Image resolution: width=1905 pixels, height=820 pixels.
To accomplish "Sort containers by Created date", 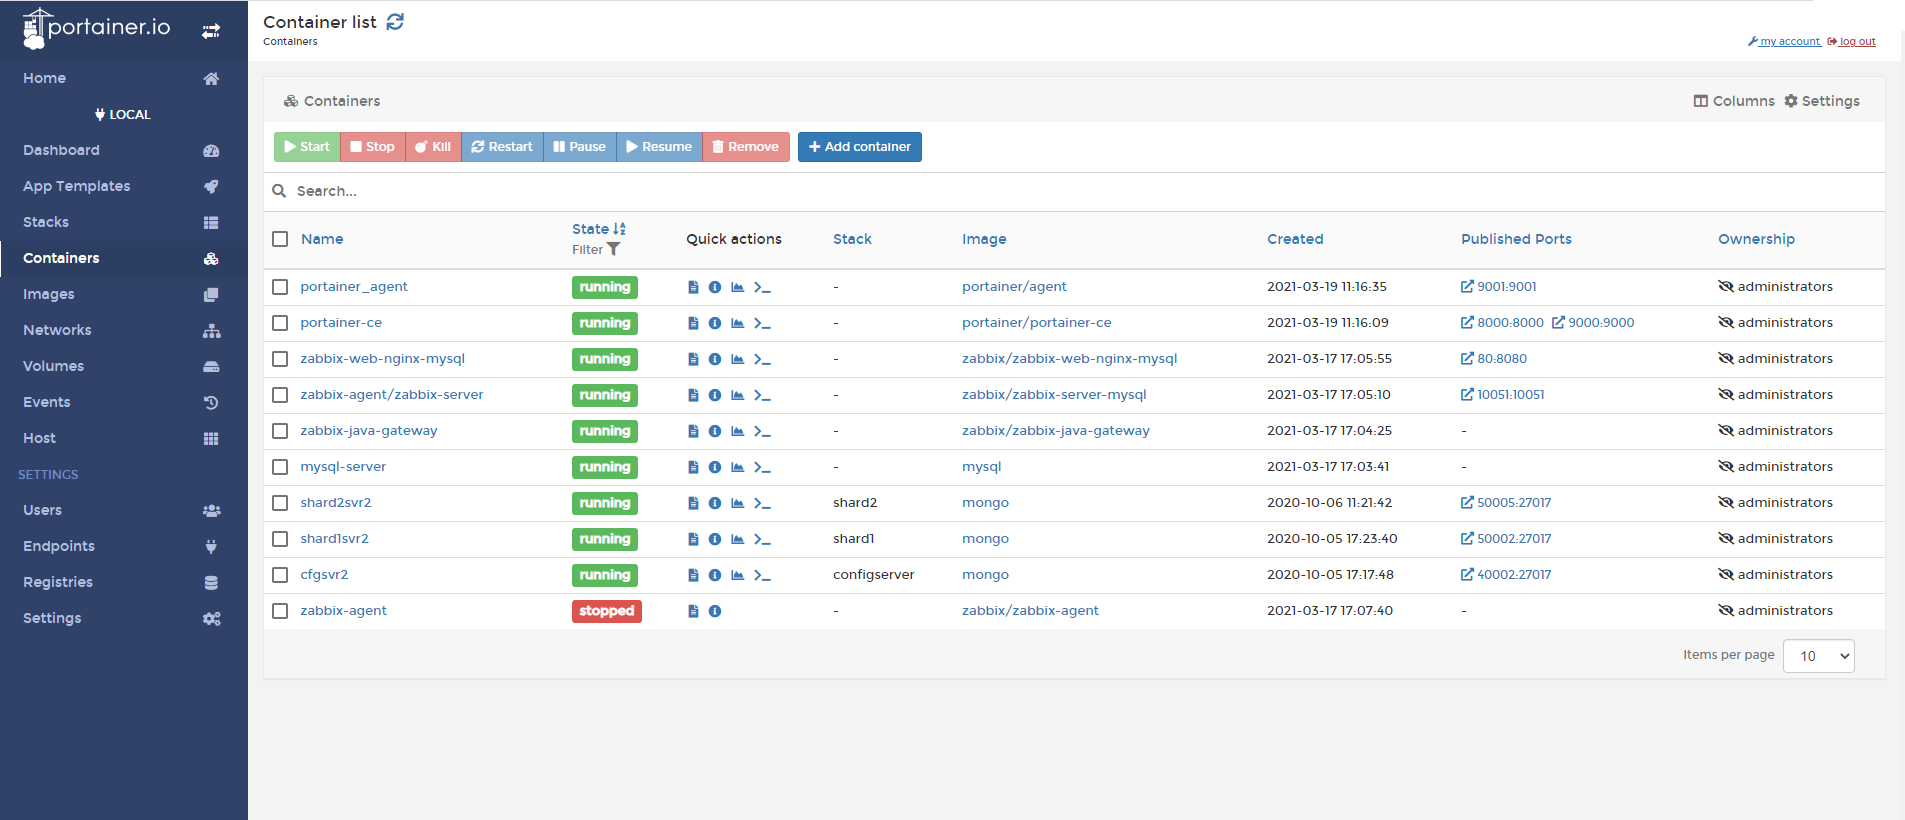I will pos(1295,239).
